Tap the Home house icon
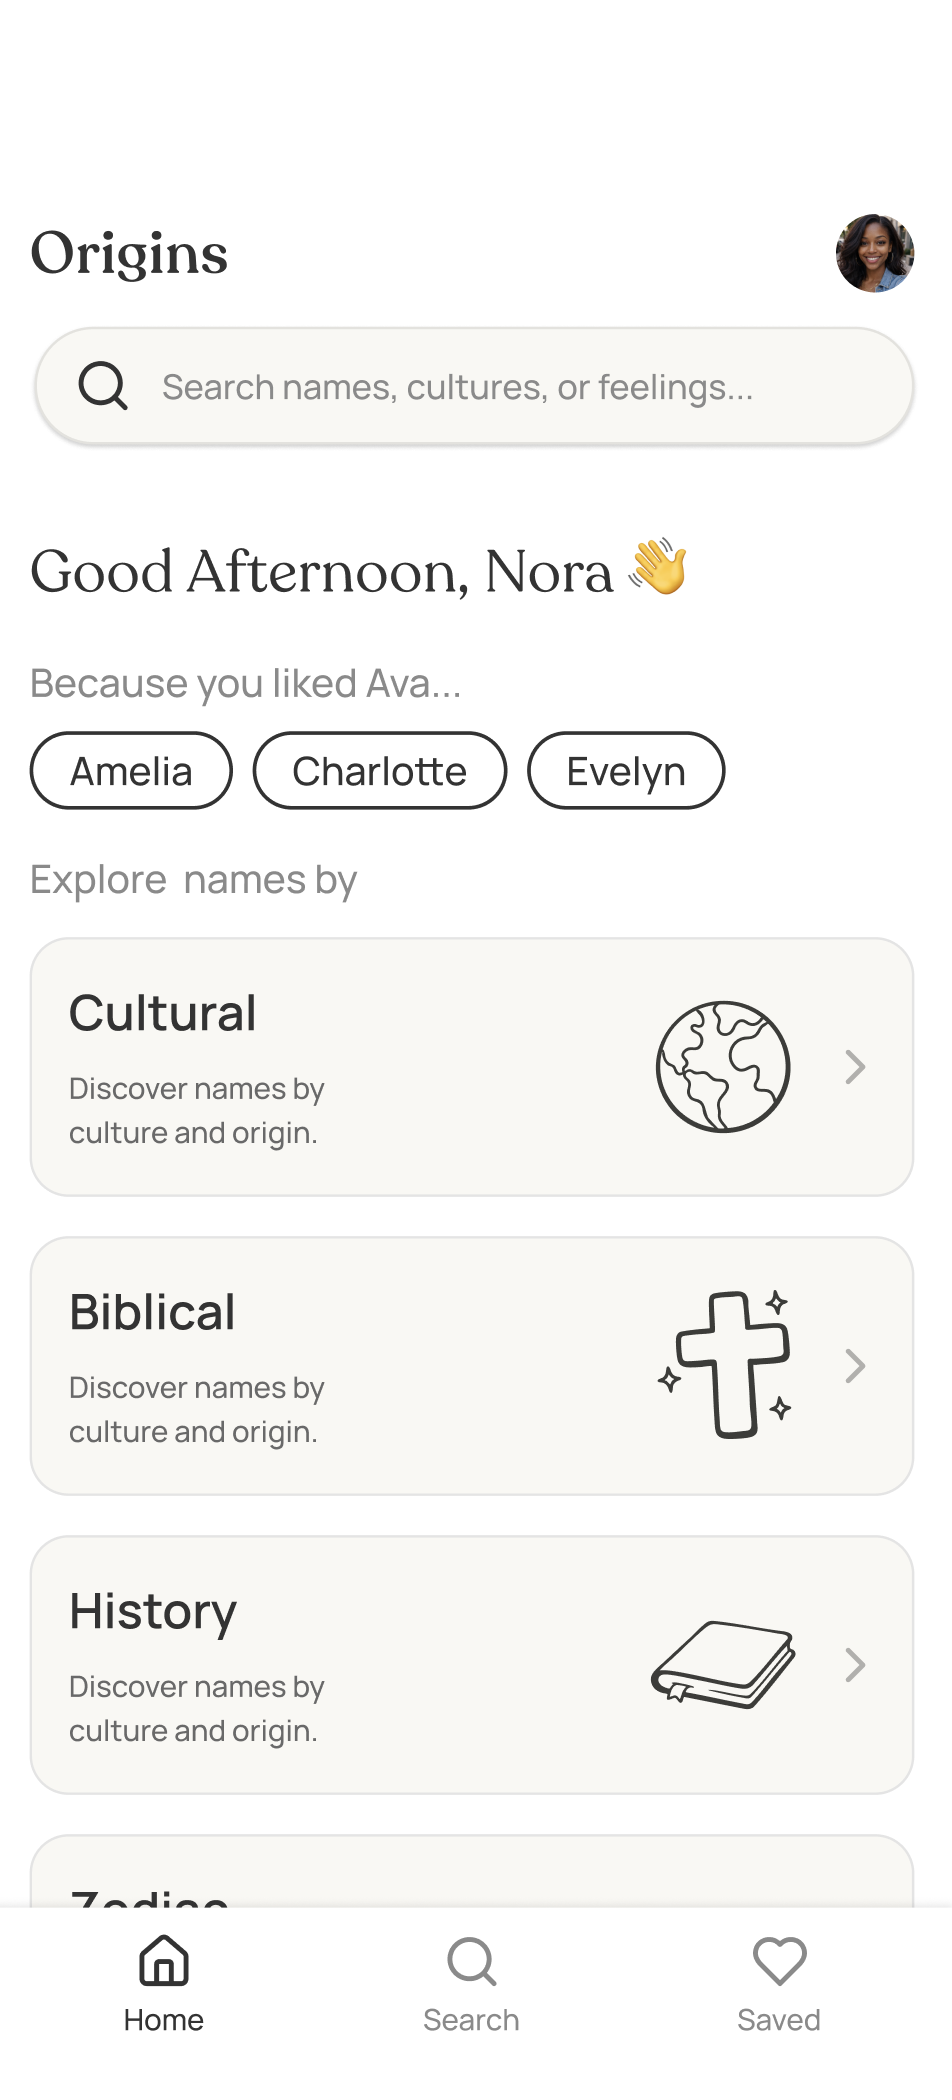 [x=164, y=1960]
